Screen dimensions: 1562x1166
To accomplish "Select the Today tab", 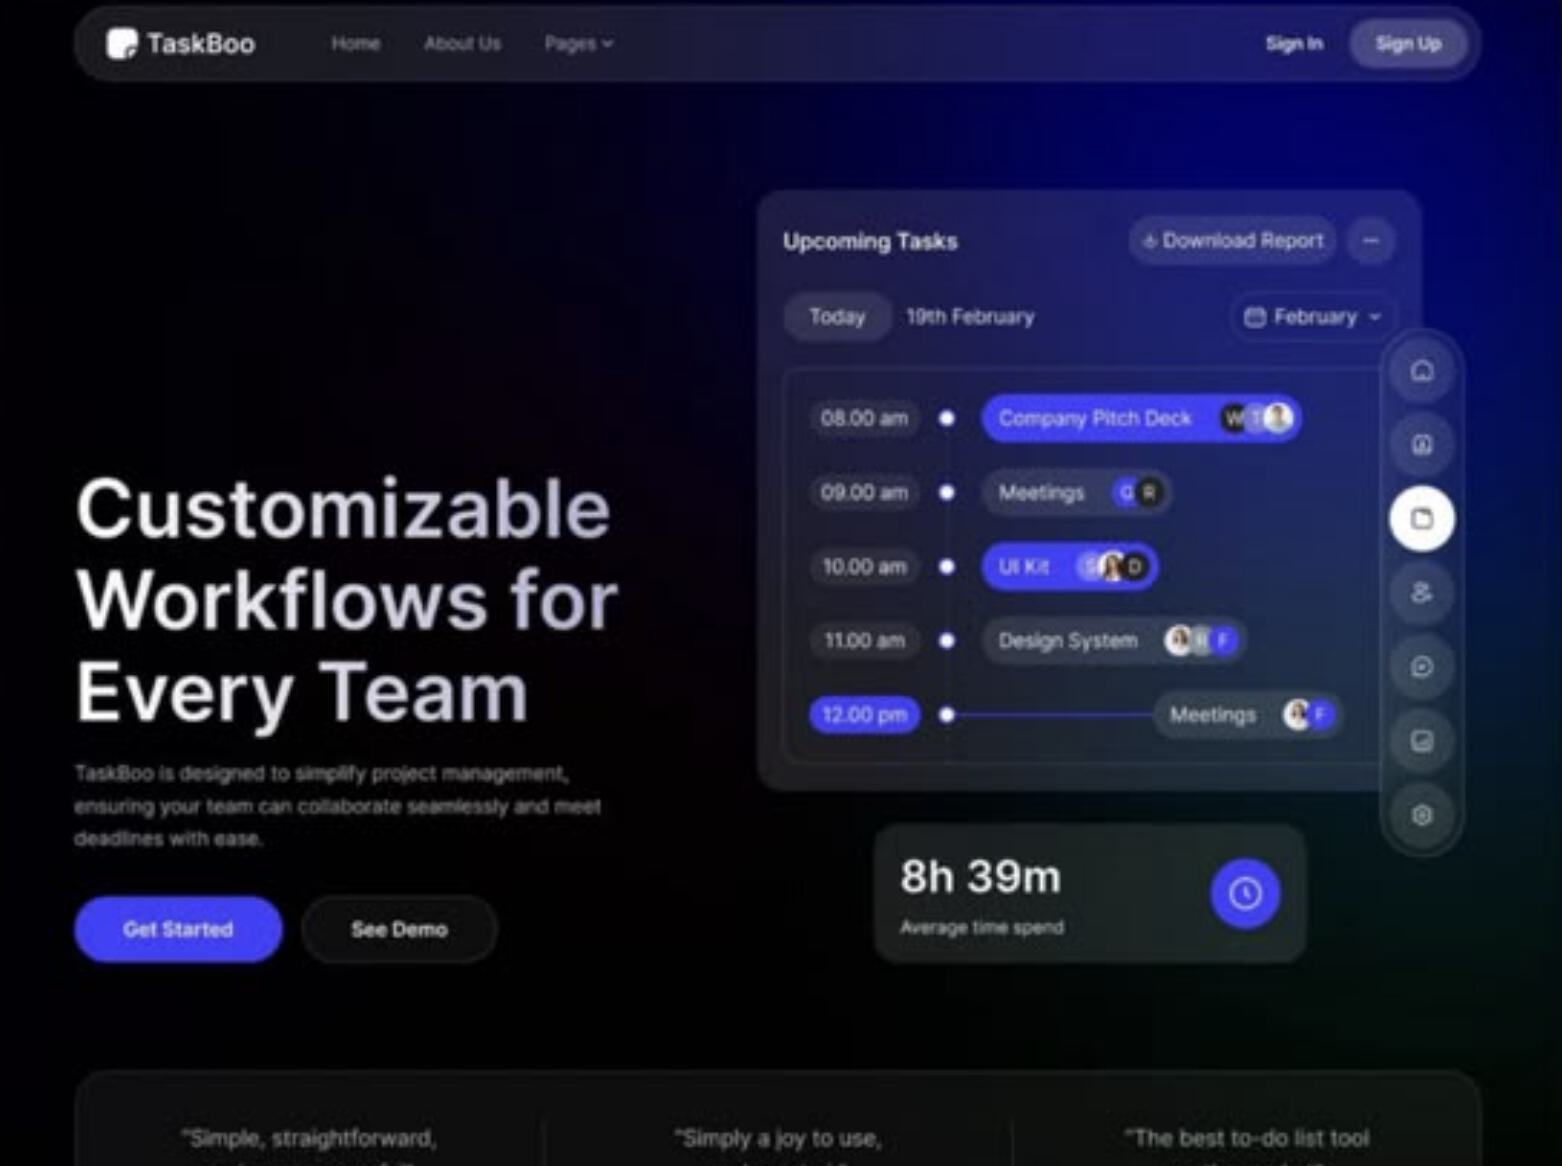I will tap(837, 317).
